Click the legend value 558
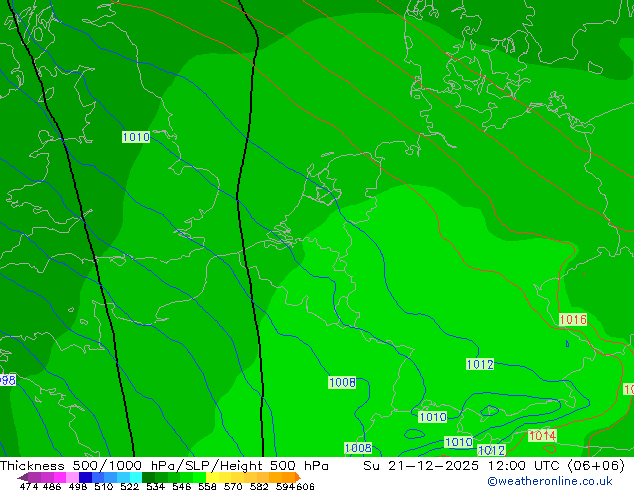The width and height of the screenshot is (634, 490). pyautogui.click(x=207, y=486)
